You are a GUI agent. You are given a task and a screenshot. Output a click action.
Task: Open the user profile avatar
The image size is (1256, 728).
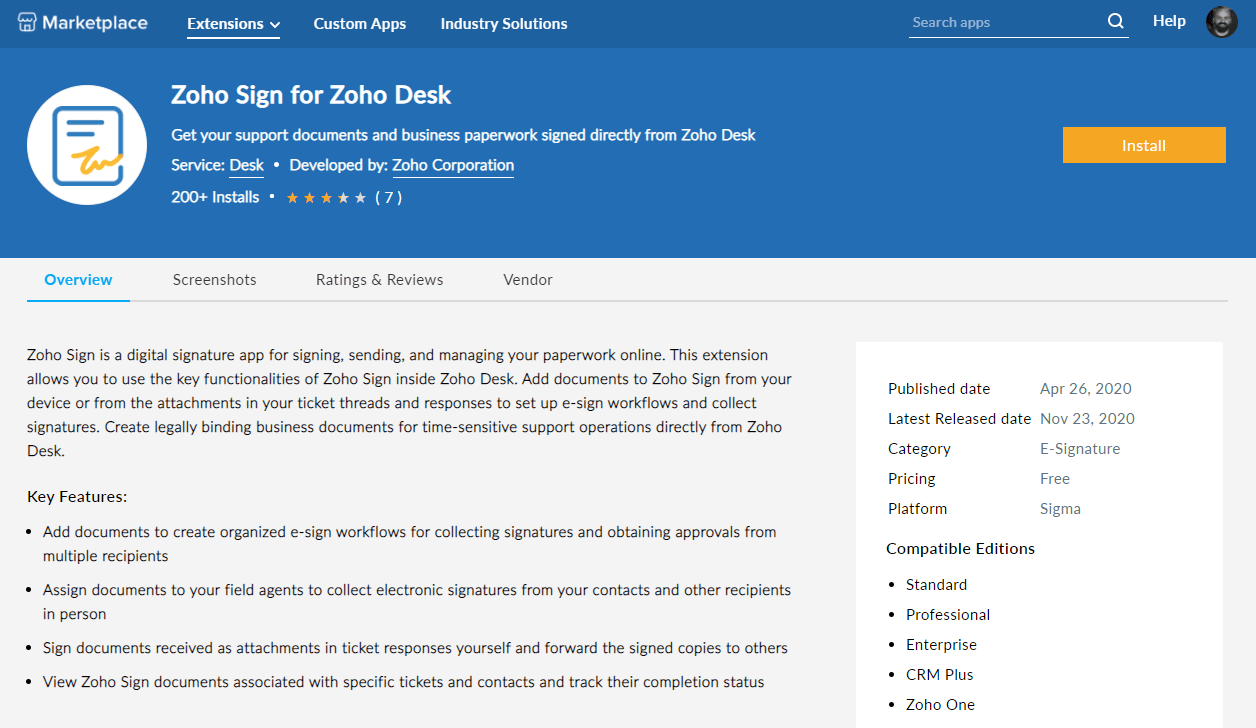(x=1222, y=22)
